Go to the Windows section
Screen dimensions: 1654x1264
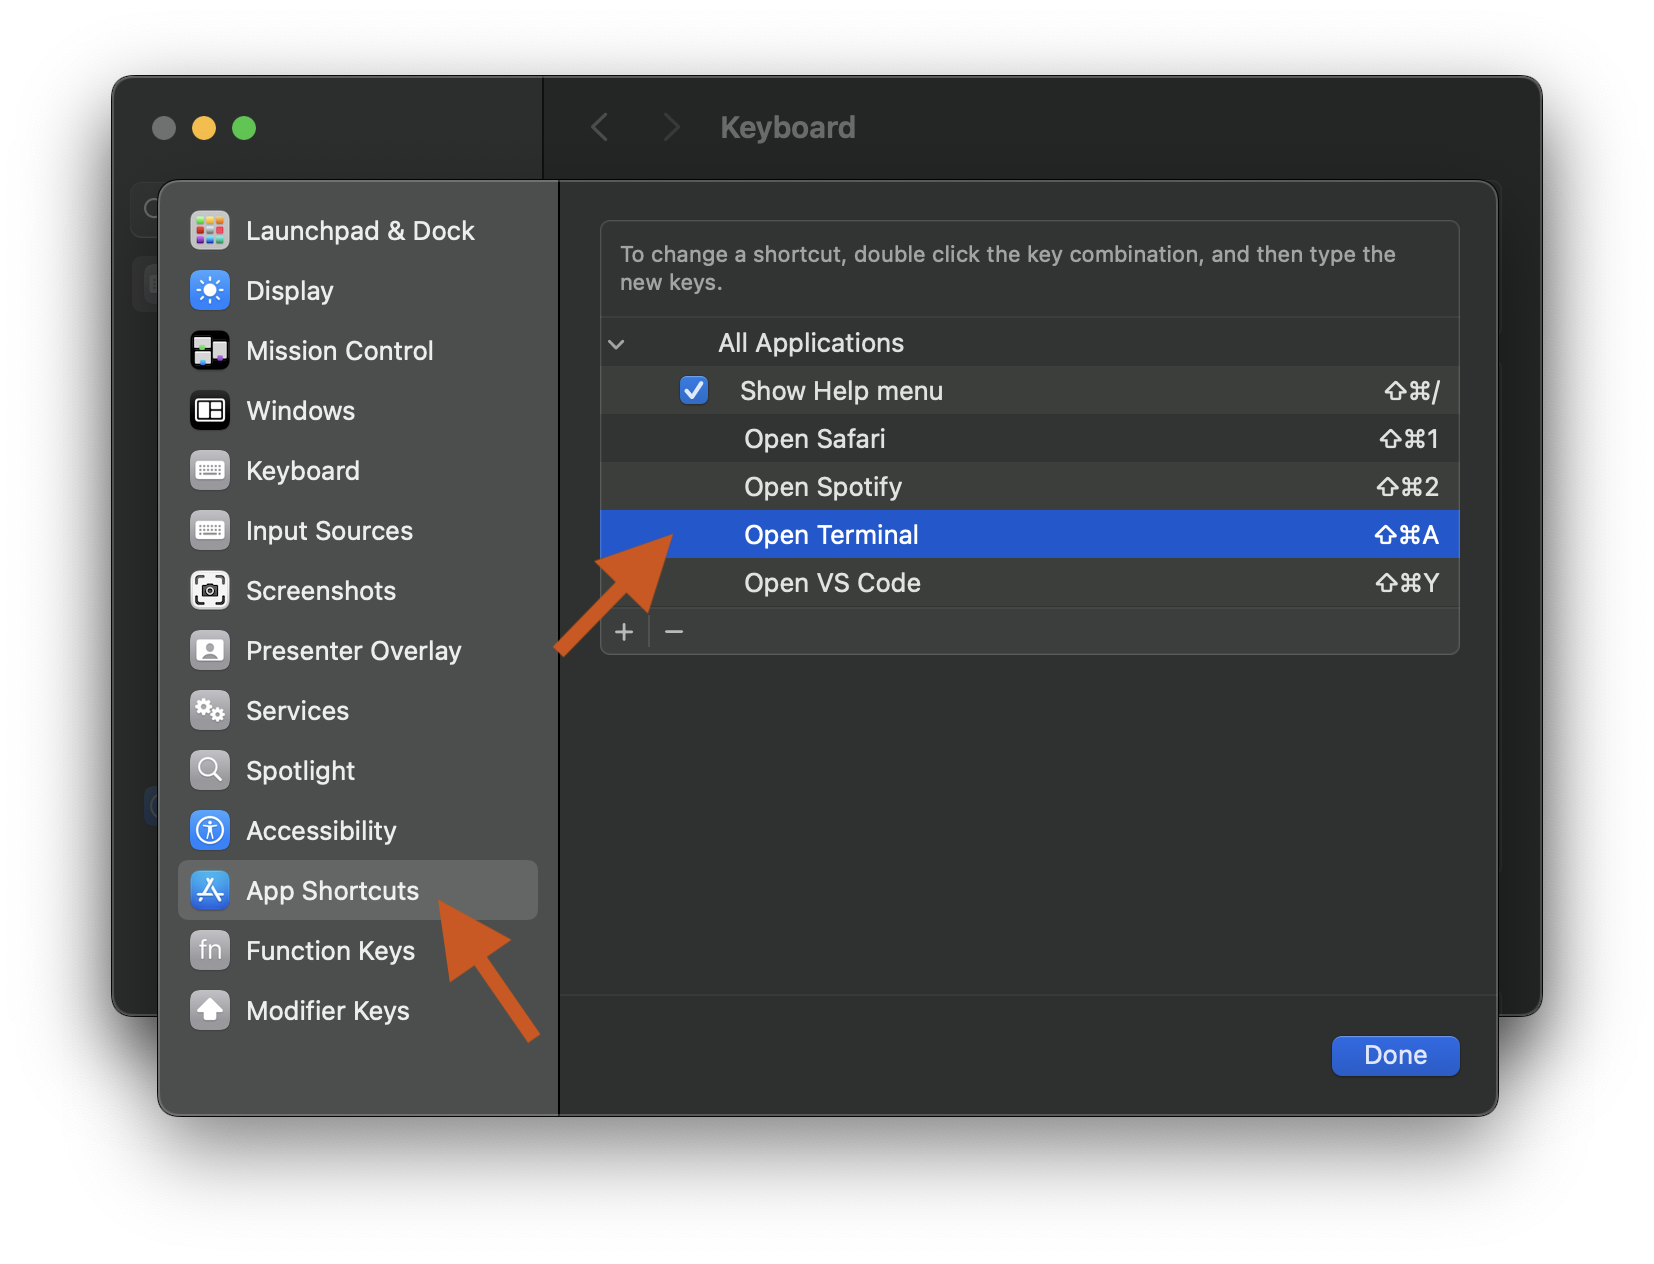coord(300,411)
